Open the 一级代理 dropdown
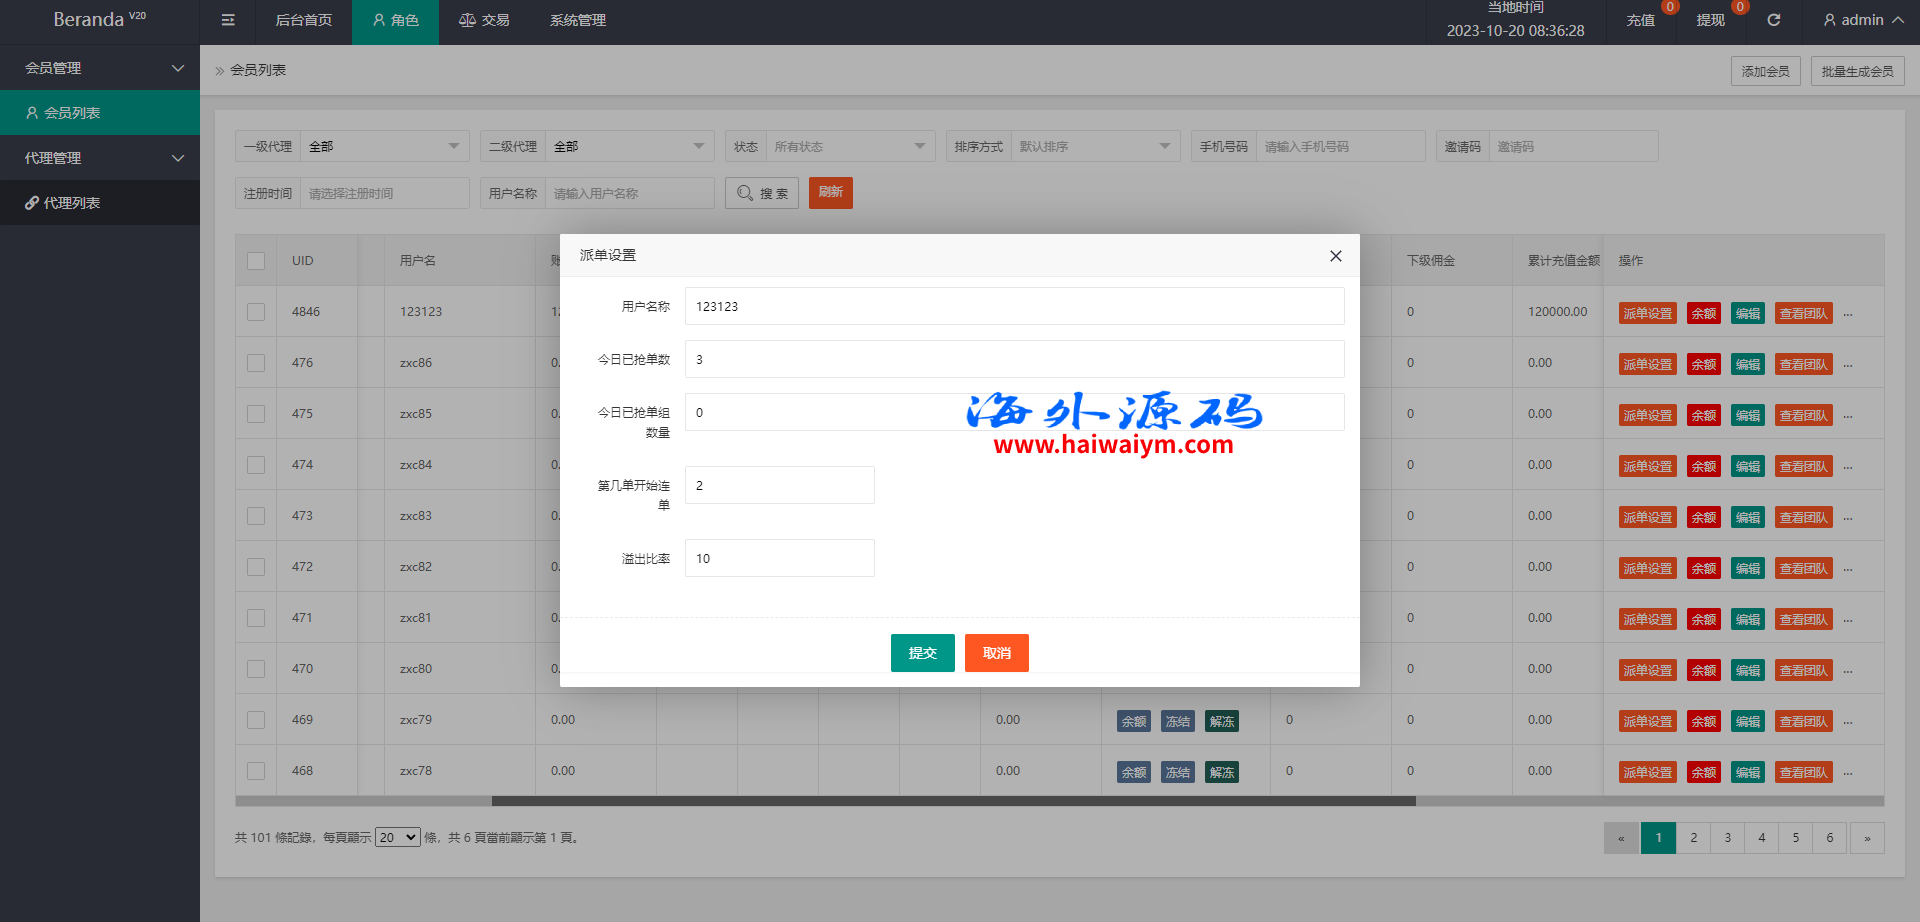Screen dimensions: 1920x922 click(x=384, y=147)
